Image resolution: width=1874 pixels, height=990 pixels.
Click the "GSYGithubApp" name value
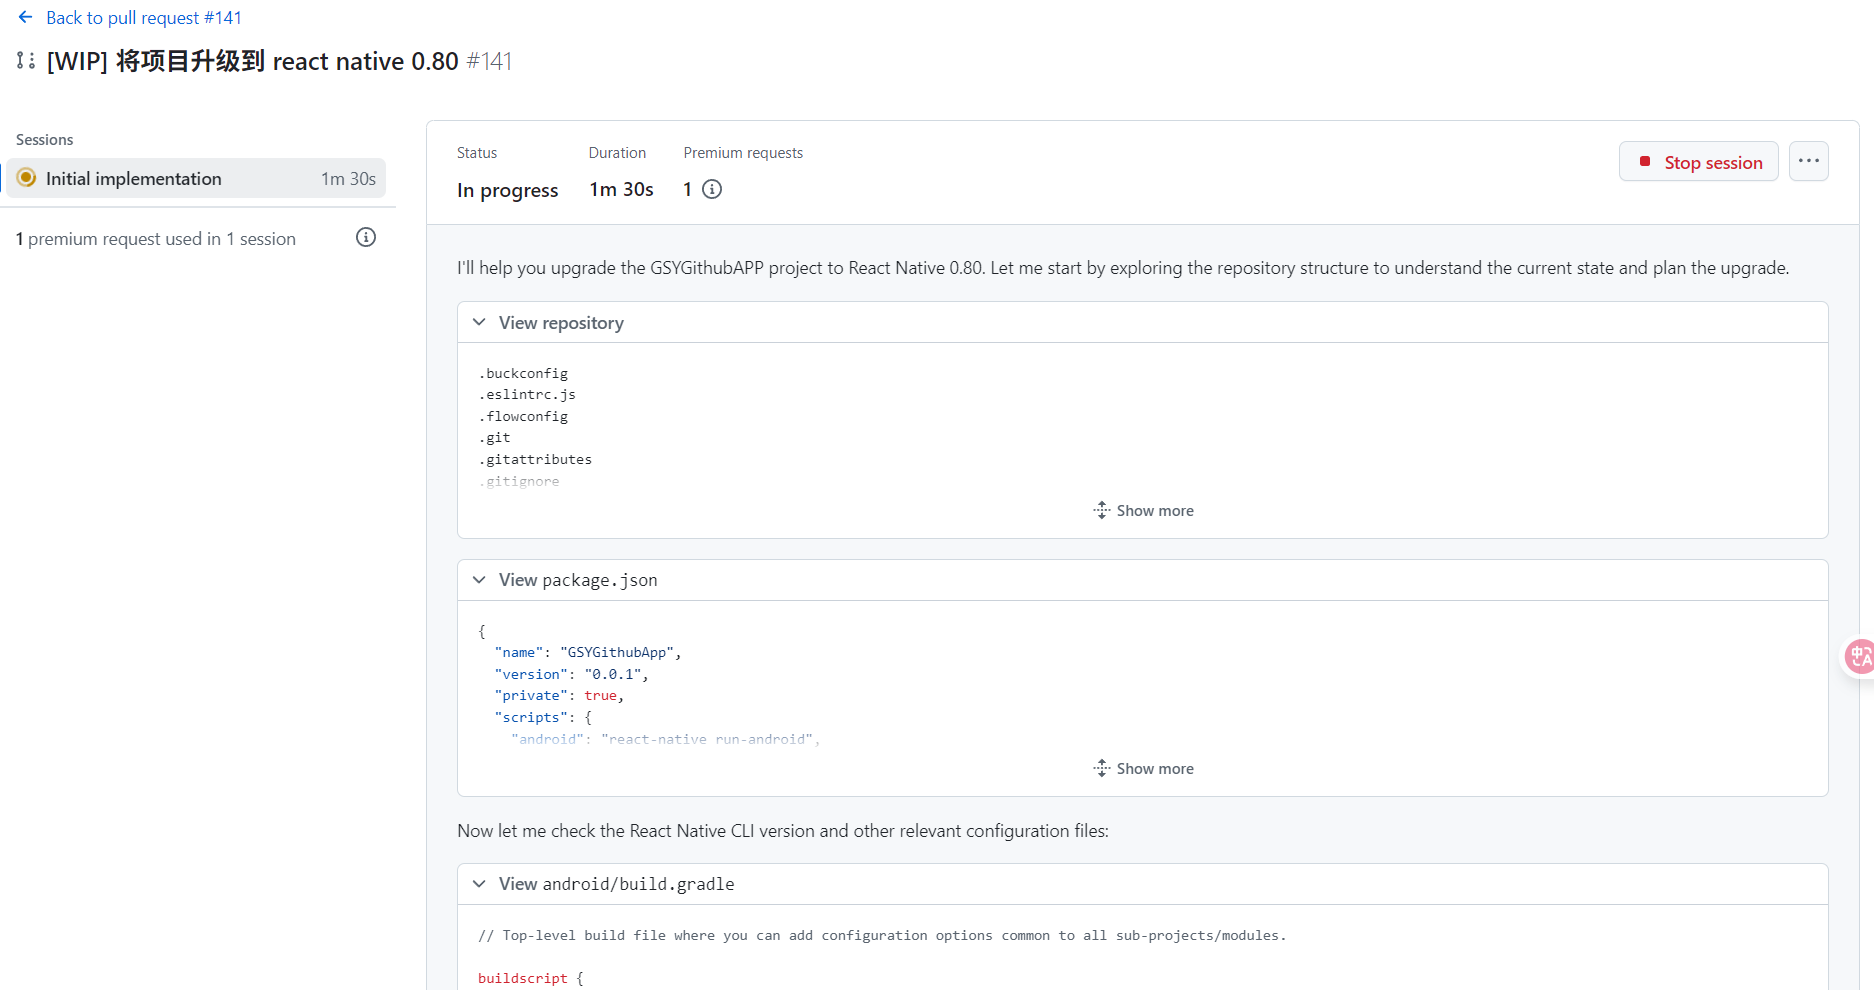point(617,653)
